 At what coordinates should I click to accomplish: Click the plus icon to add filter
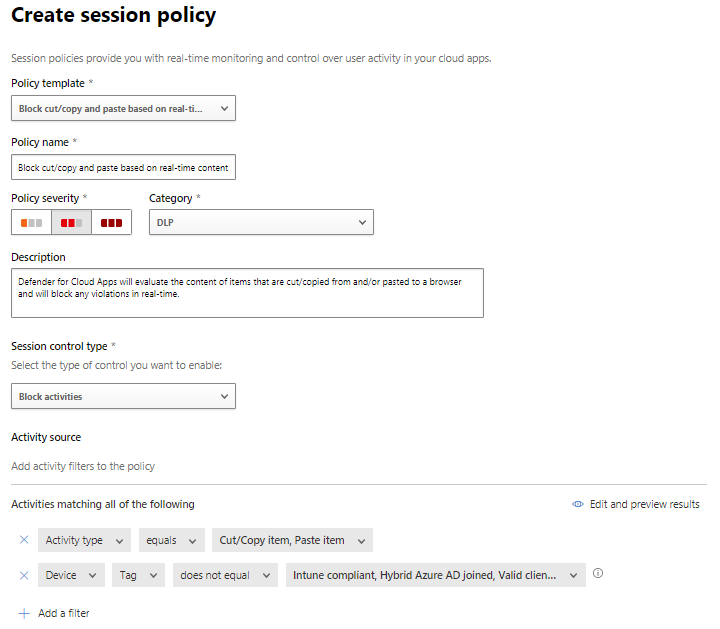pos(24,613)
